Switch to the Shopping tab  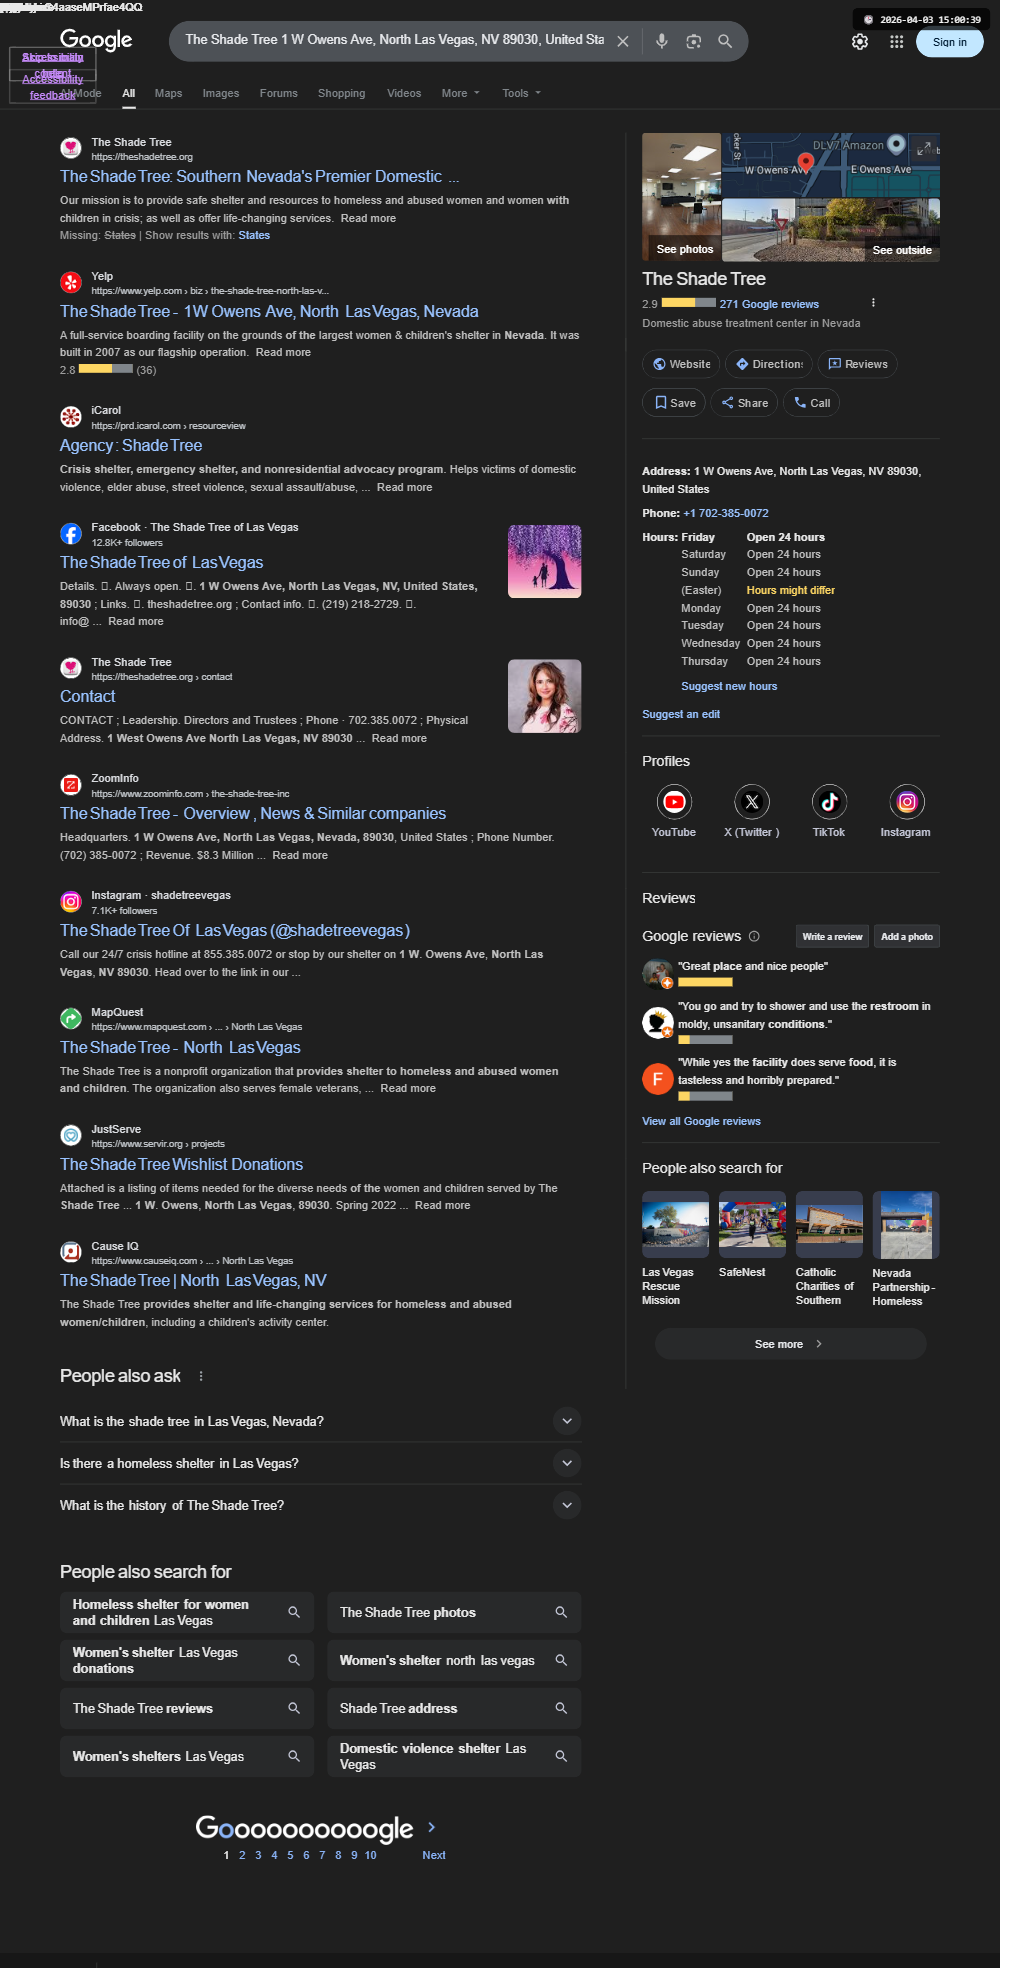(342, 93)
